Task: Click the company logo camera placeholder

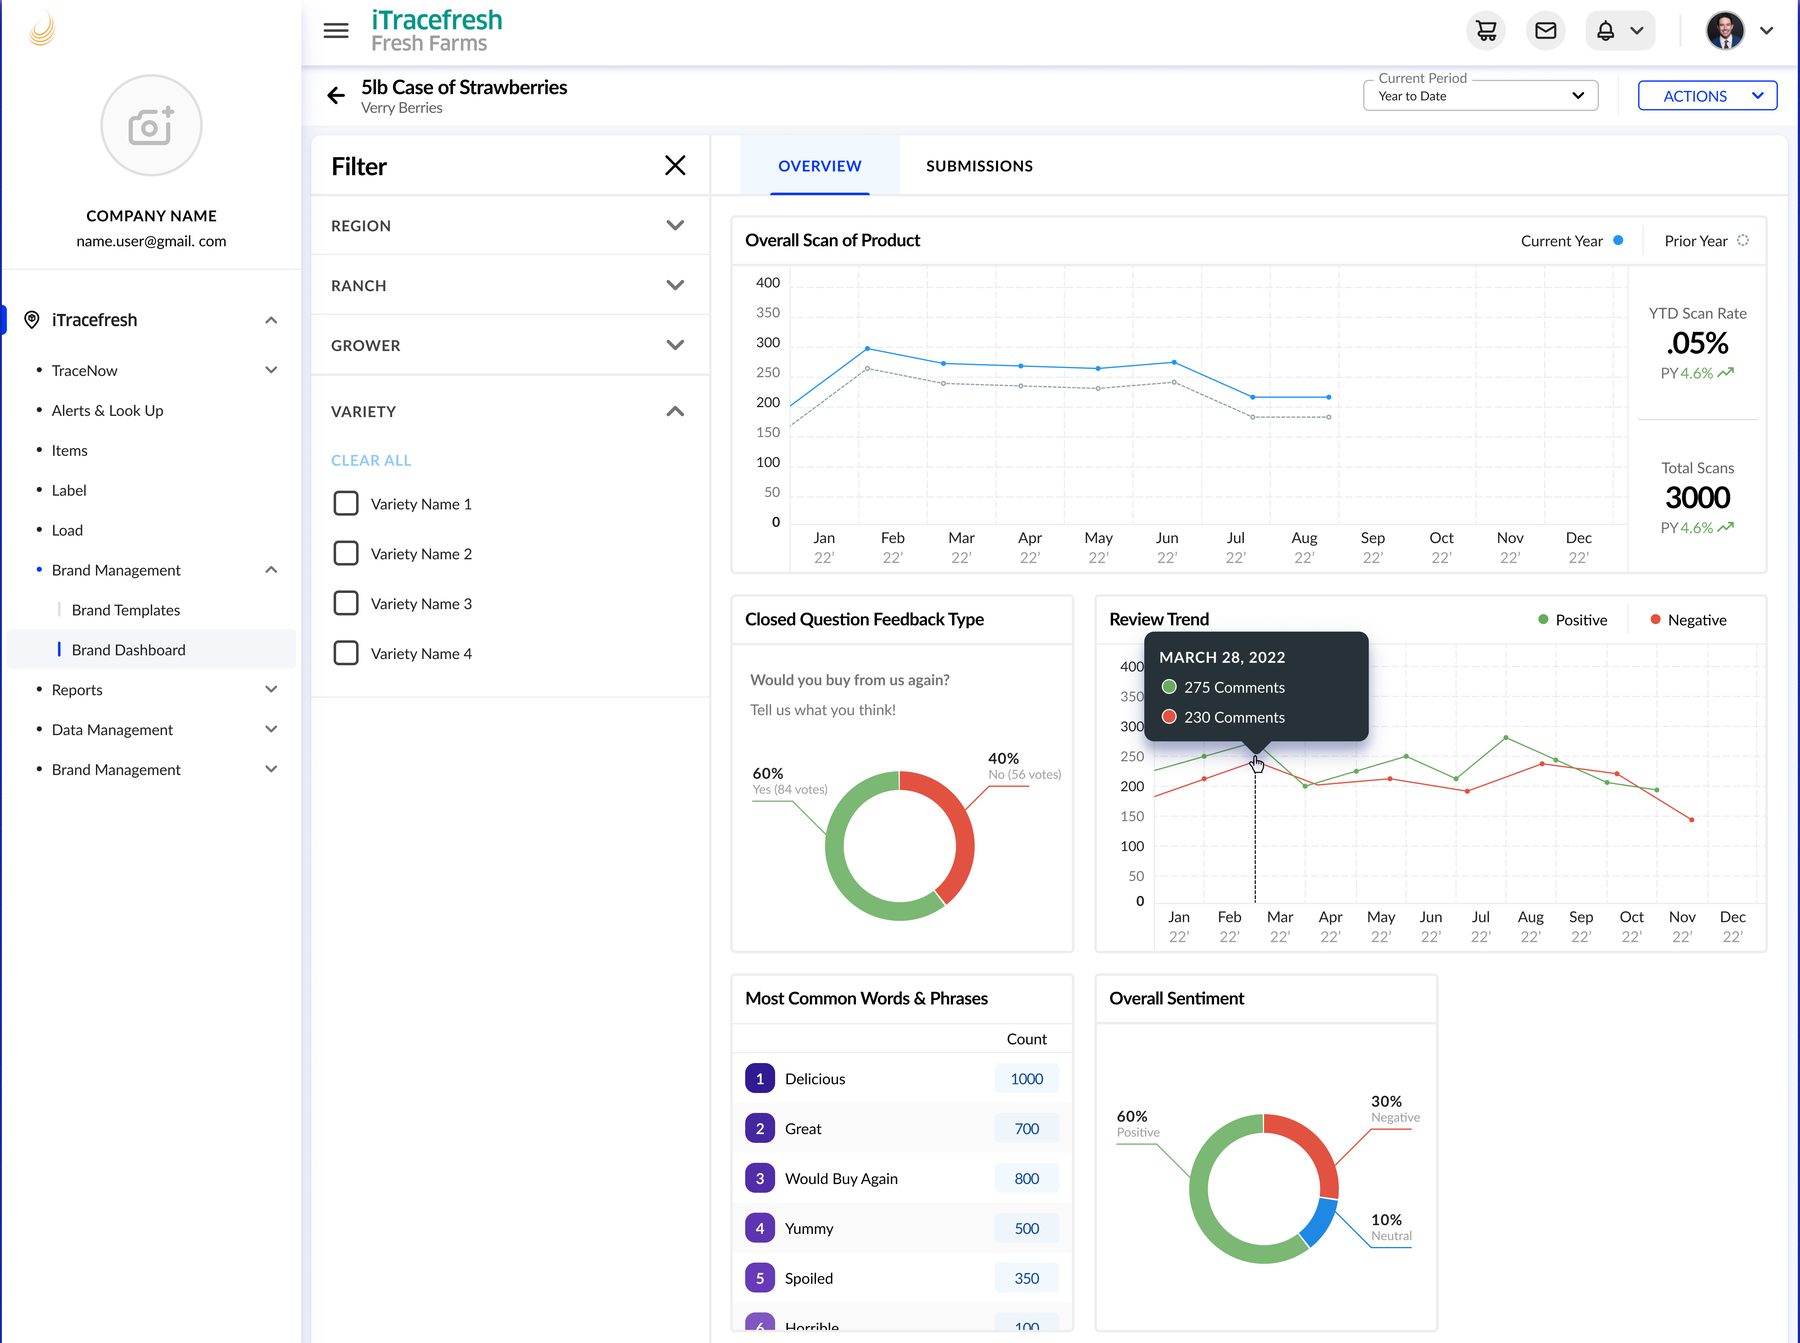Action: pyautogui.click(x=151, y=125)
